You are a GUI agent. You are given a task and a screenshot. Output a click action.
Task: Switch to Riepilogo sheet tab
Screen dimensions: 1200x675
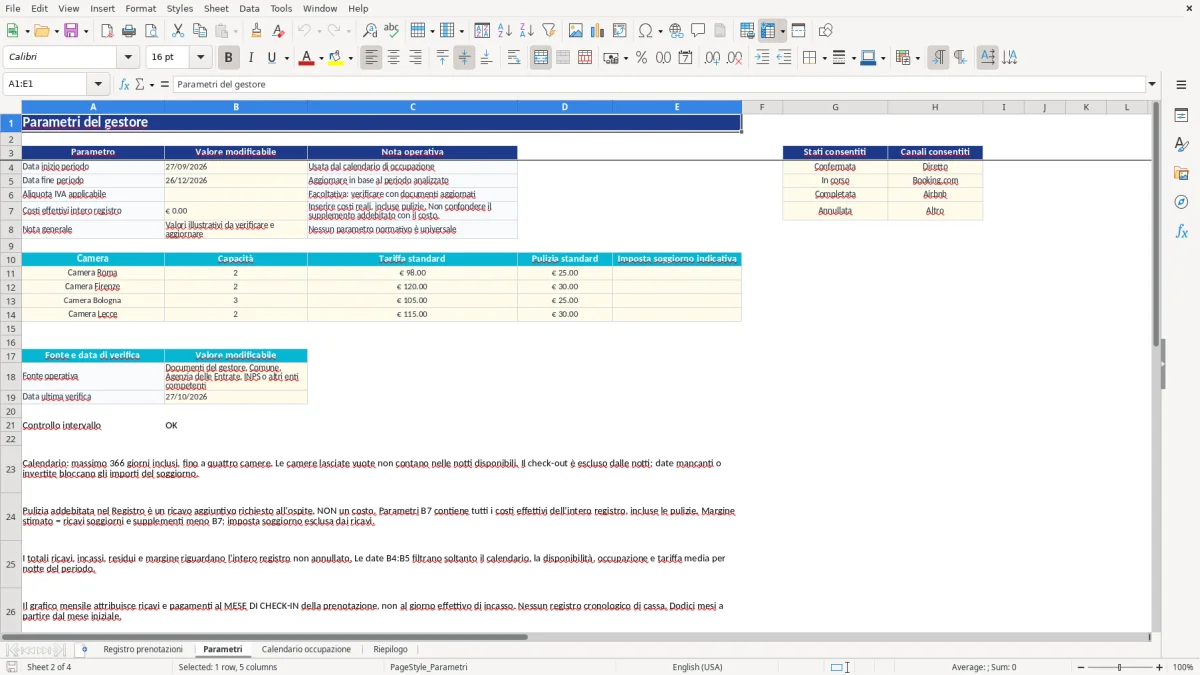390,649
